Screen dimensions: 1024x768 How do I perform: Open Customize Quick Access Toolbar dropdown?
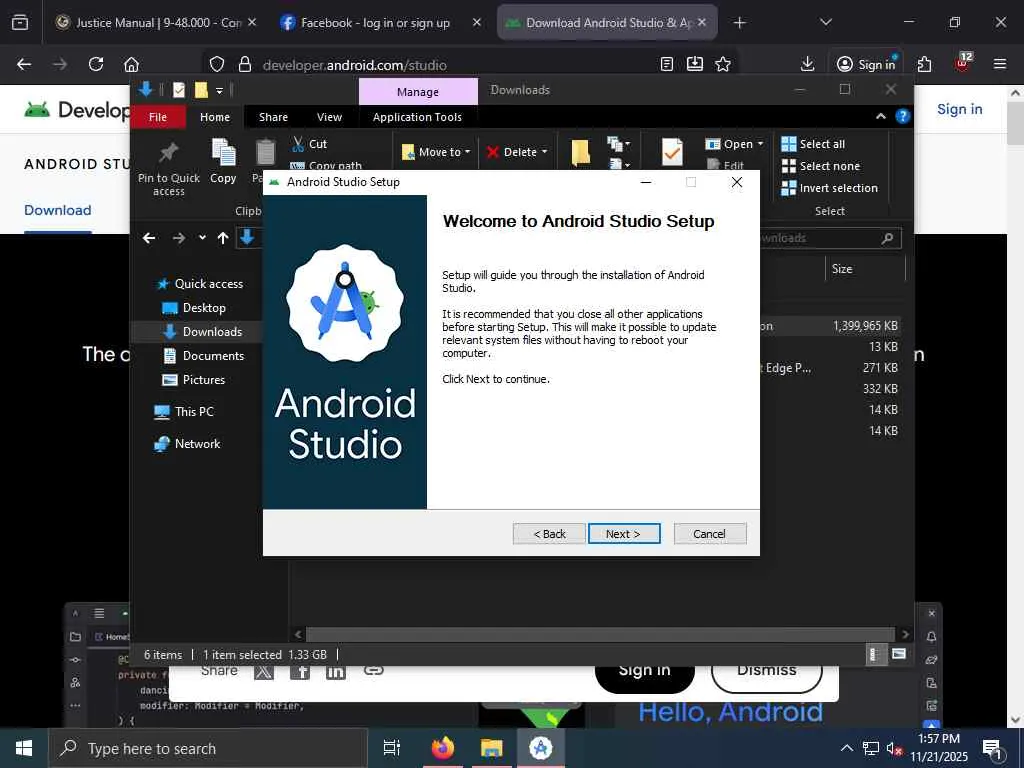pyautogui.click(x=219, y=90)
